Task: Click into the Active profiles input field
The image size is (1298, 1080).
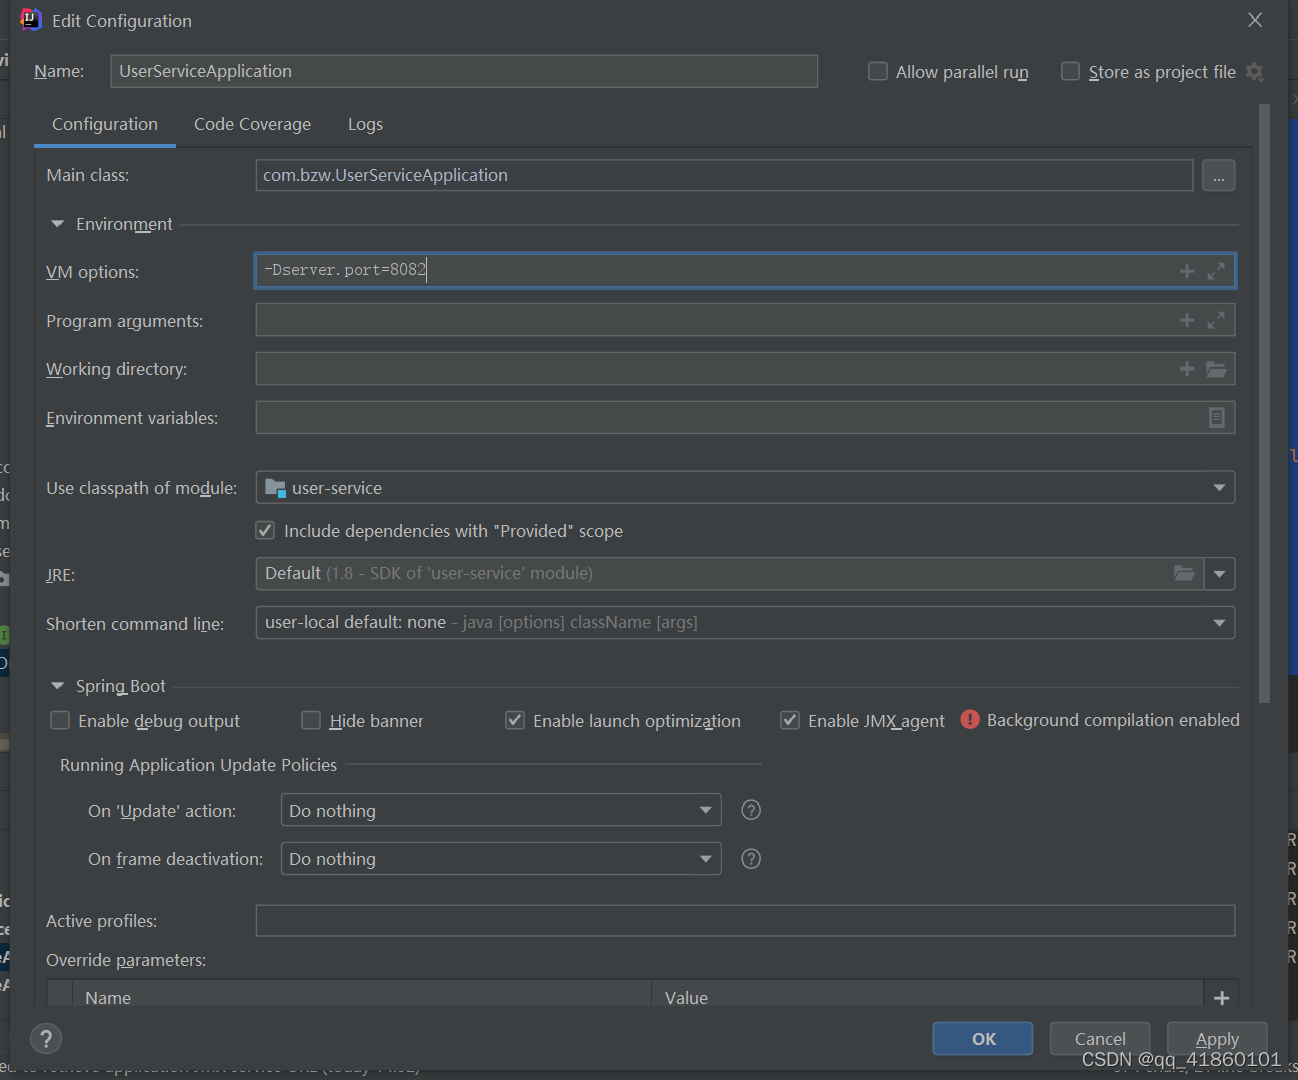Action: coord(745,921)
